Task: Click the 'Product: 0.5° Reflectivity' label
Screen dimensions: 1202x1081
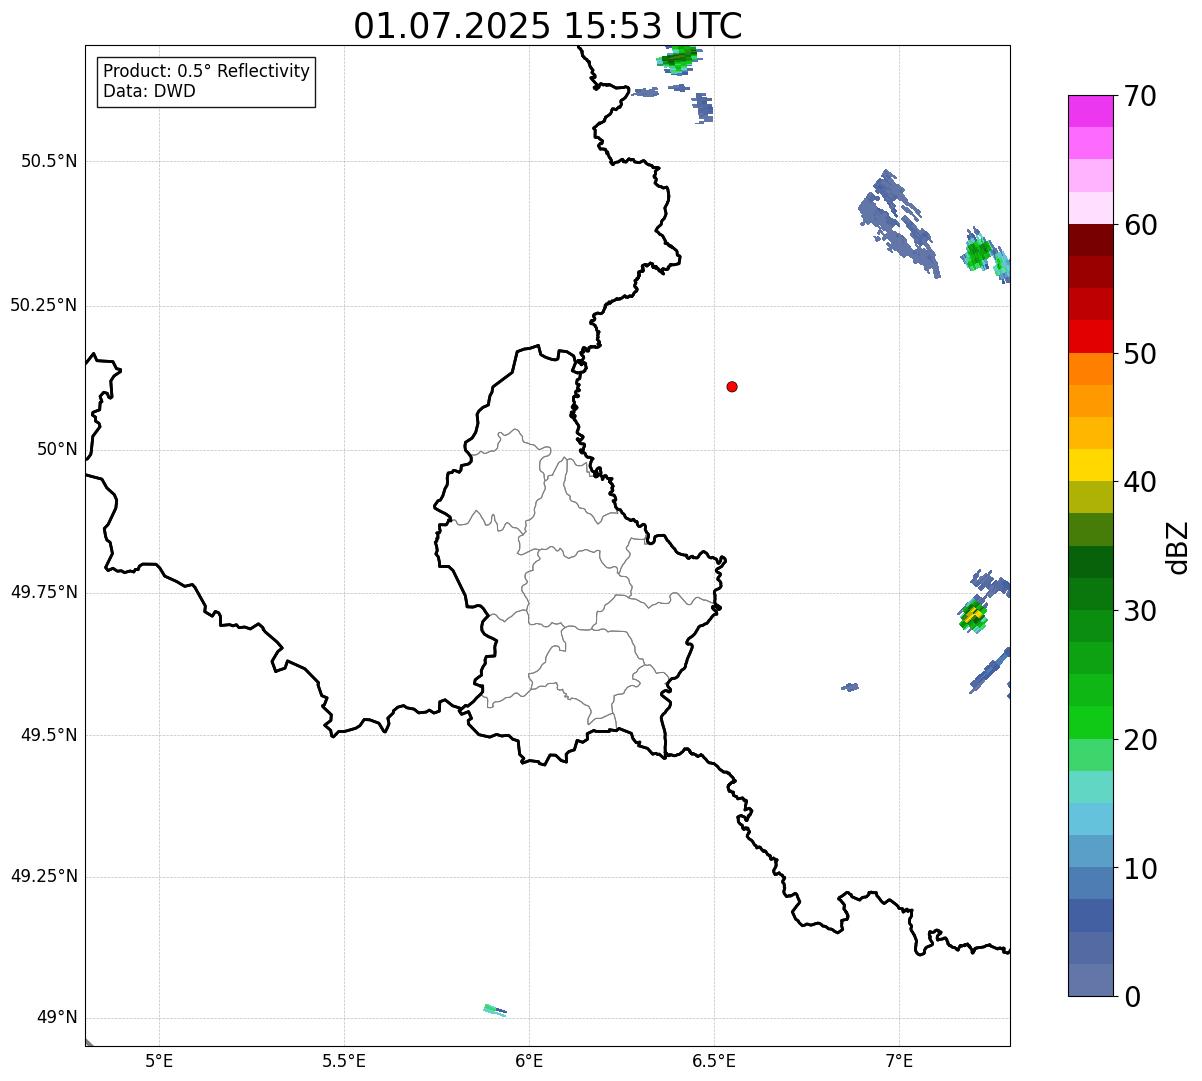Action: pyautogui.click(x=206, y=71)
